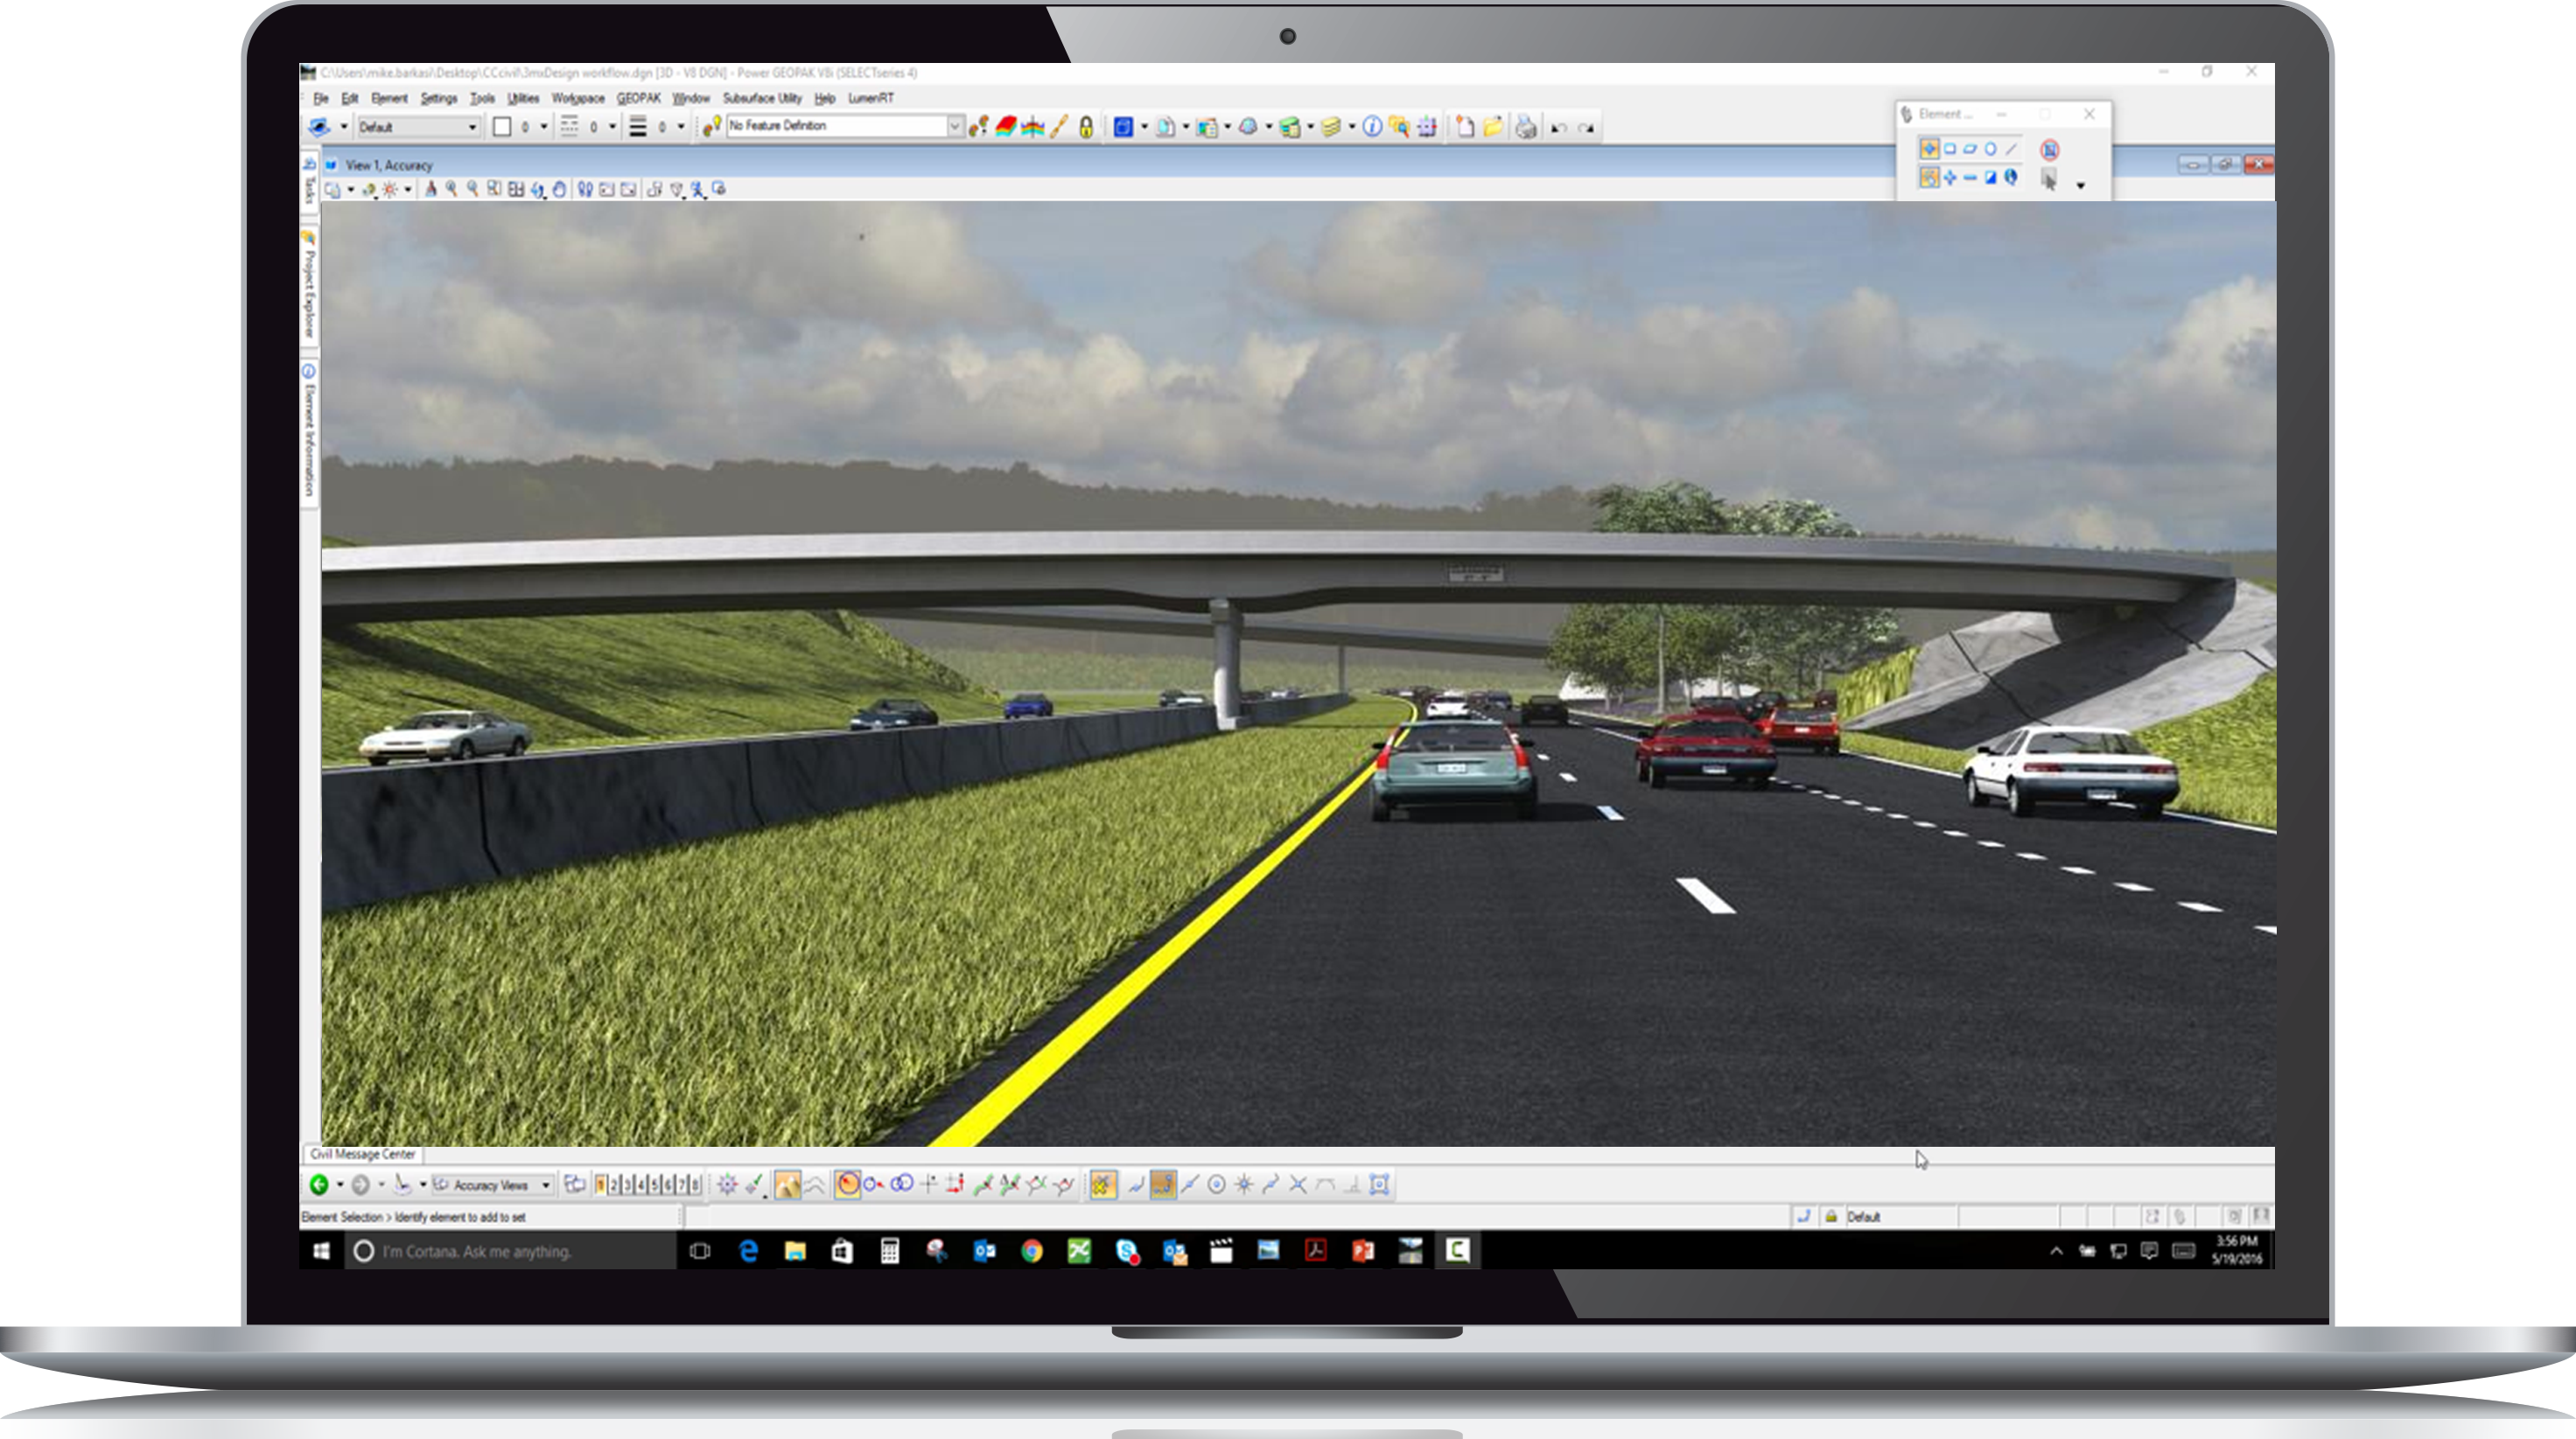Select the Pan View hand tool

[560, 189]
